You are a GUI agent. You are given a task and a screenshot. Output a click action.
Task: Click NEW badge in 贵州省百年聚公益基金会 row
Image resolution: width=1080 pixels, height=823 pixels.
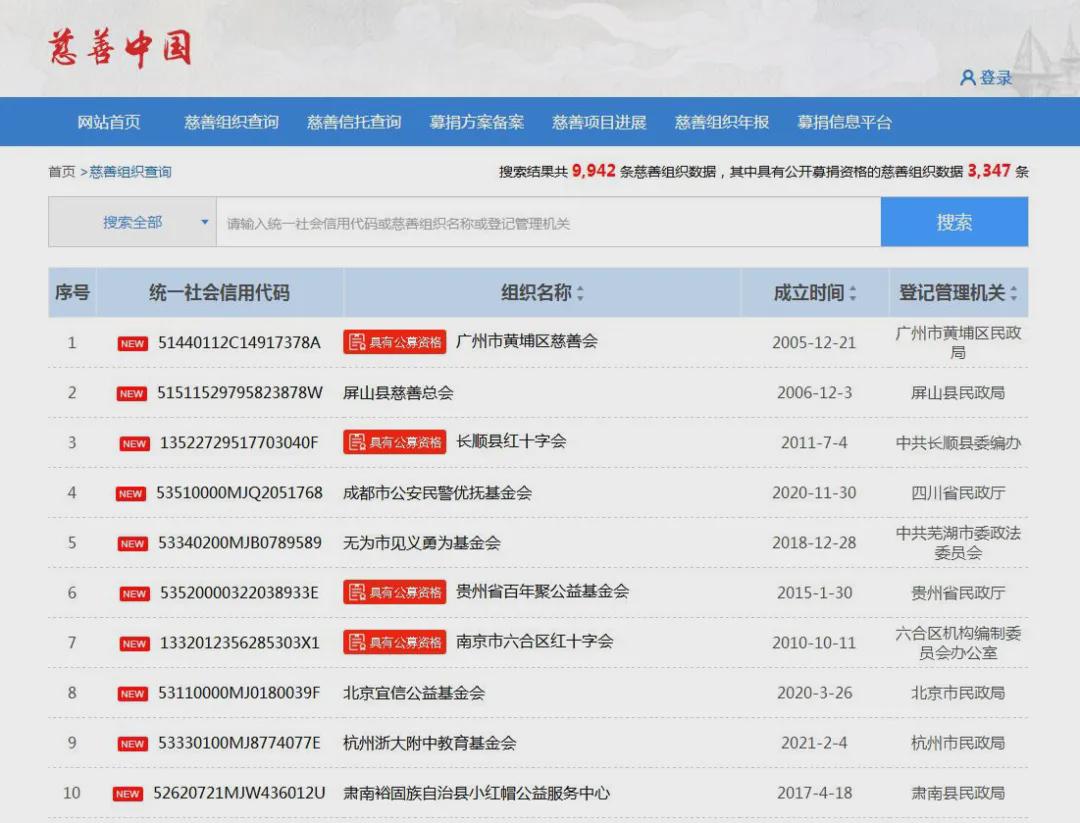(x=134, y=594)
